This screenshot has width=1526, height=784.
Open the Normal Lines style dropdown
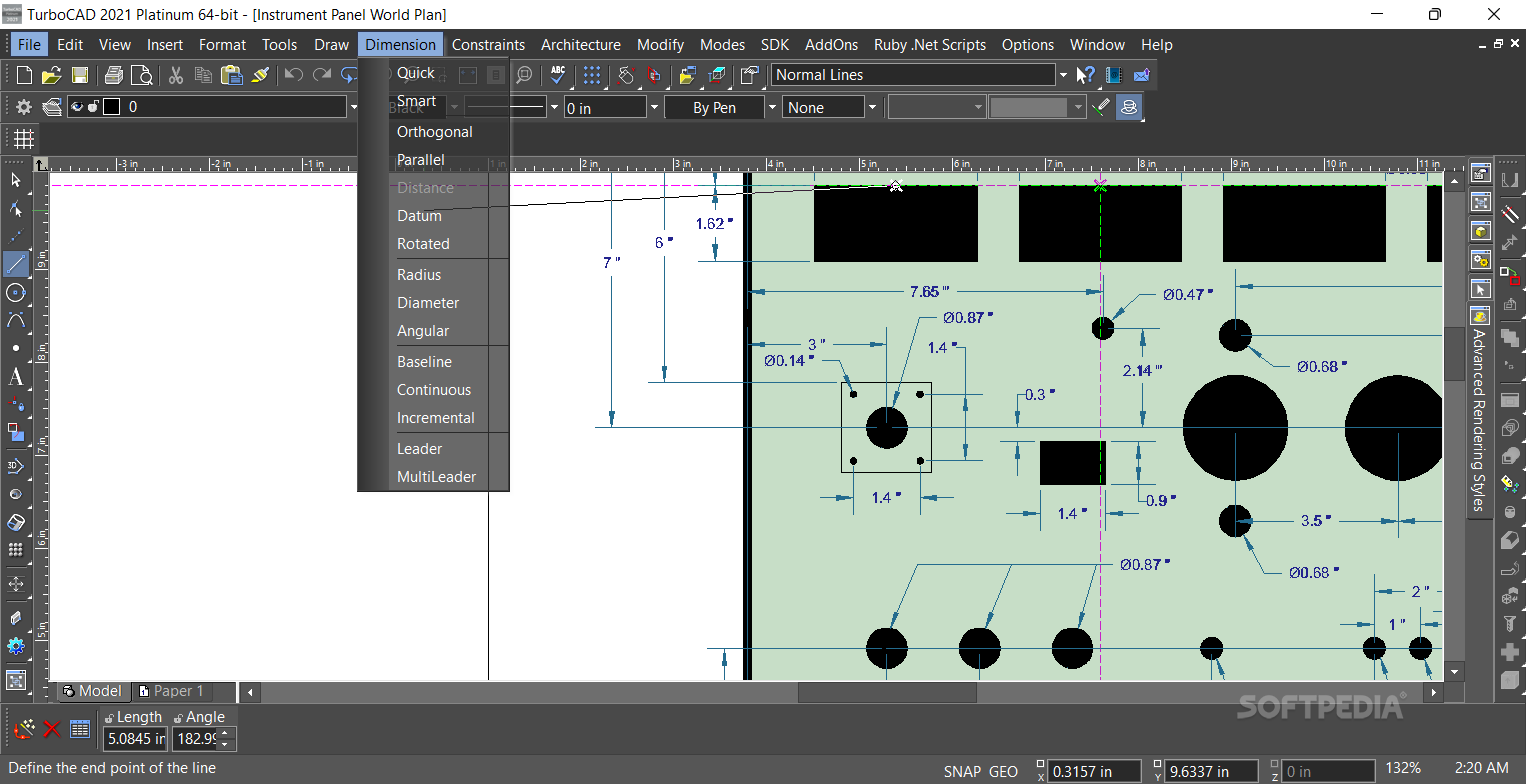[x=1062, y=75]
